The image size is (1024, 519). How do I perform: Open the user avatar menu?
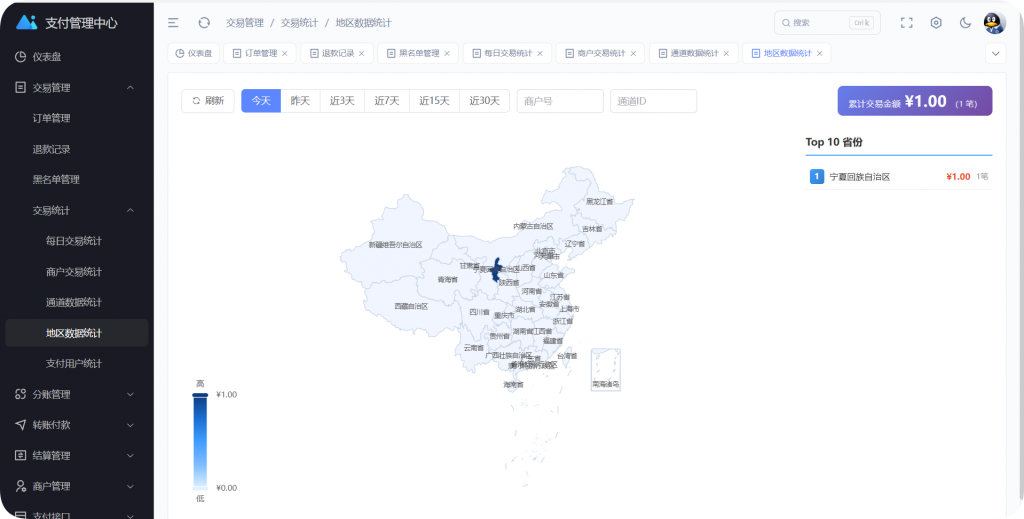[x=995, y=23]
